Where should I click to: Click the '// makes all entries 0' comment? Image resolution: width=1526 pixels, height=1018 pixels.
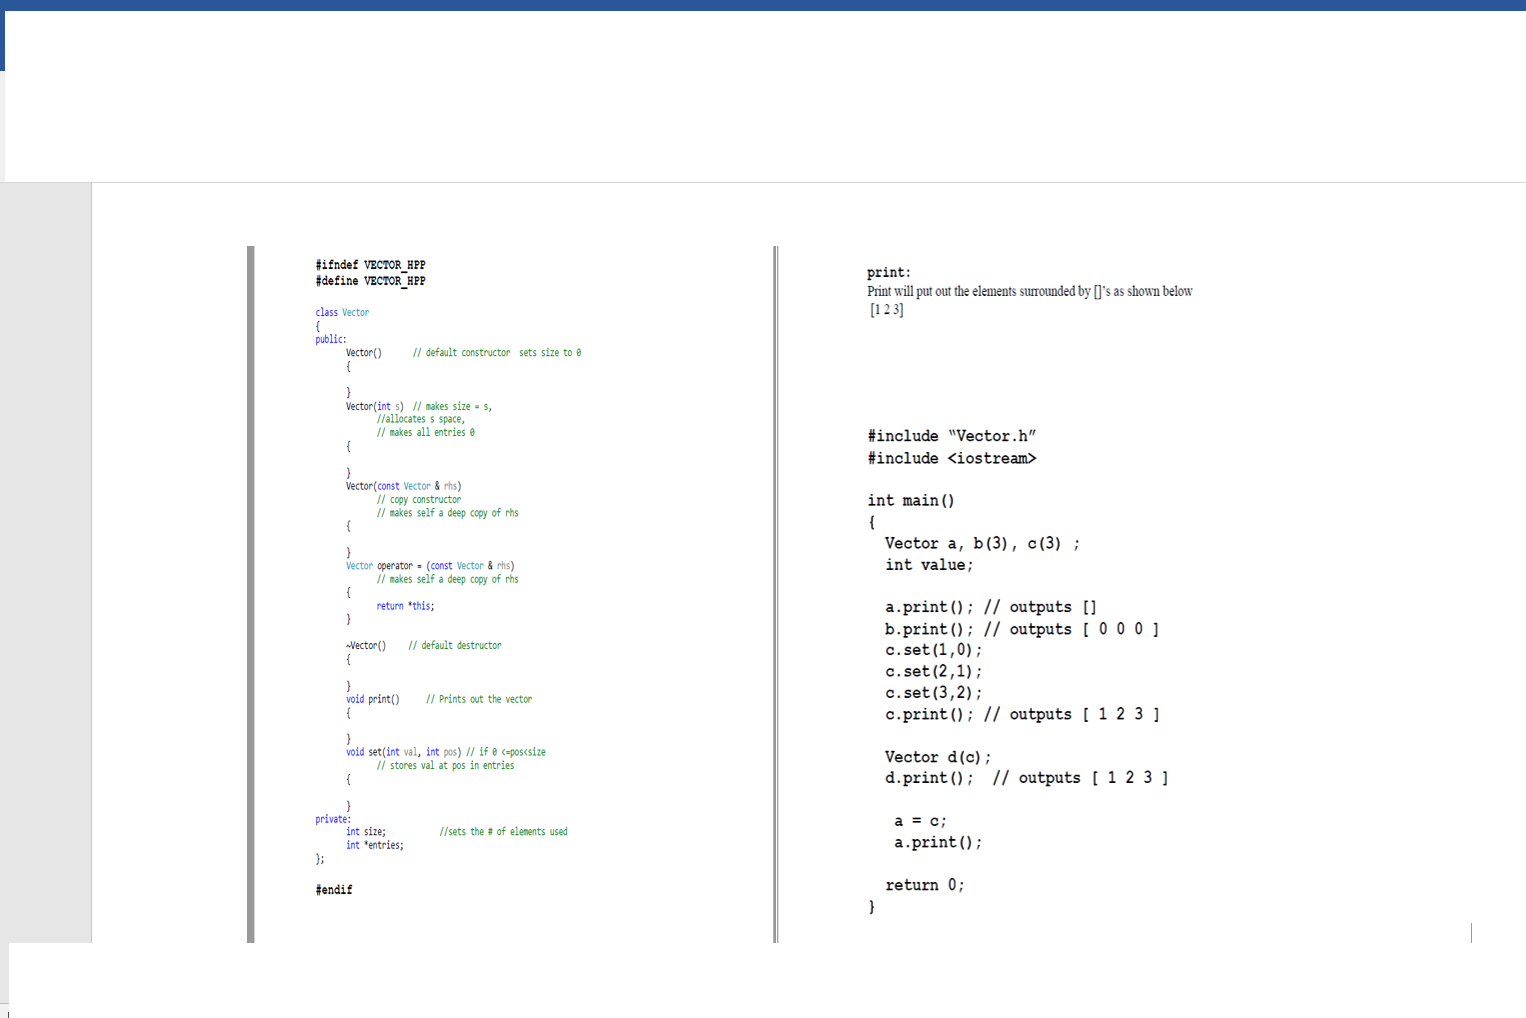click(x=426, y=433)
